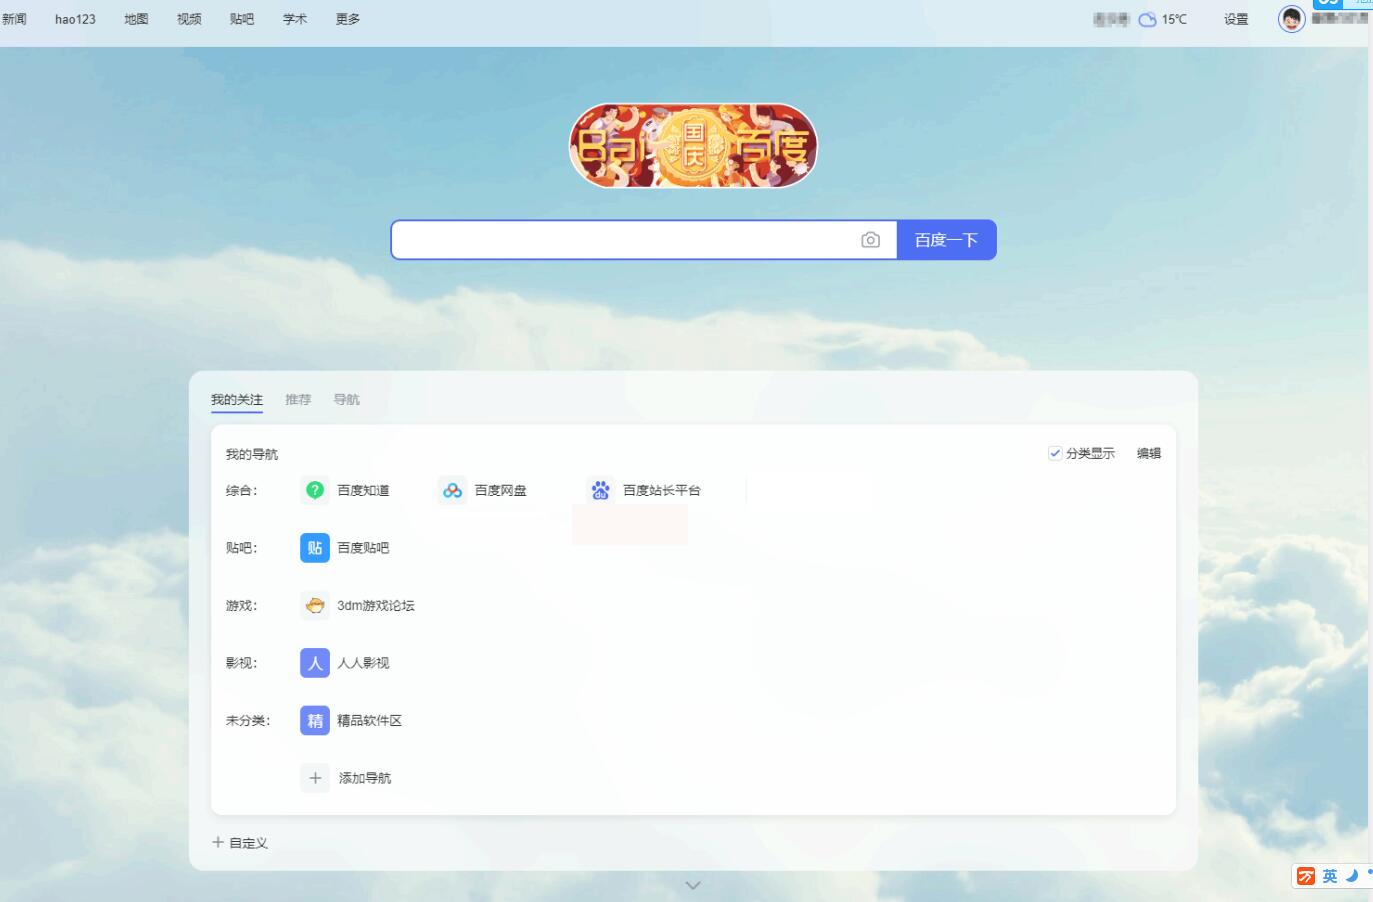Switch to the 我的关注 tab
The height and width of the screenshot is (902, 1373).
click(237, 400)
